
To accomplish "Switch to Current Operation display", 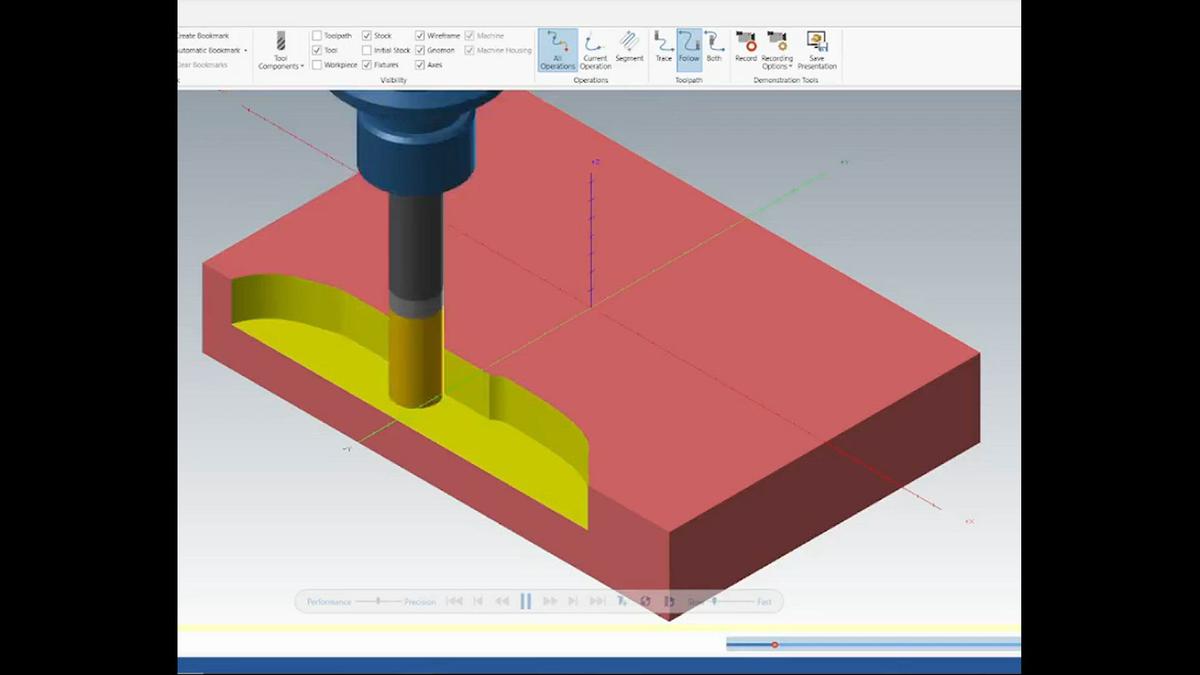I will point(595,49).
